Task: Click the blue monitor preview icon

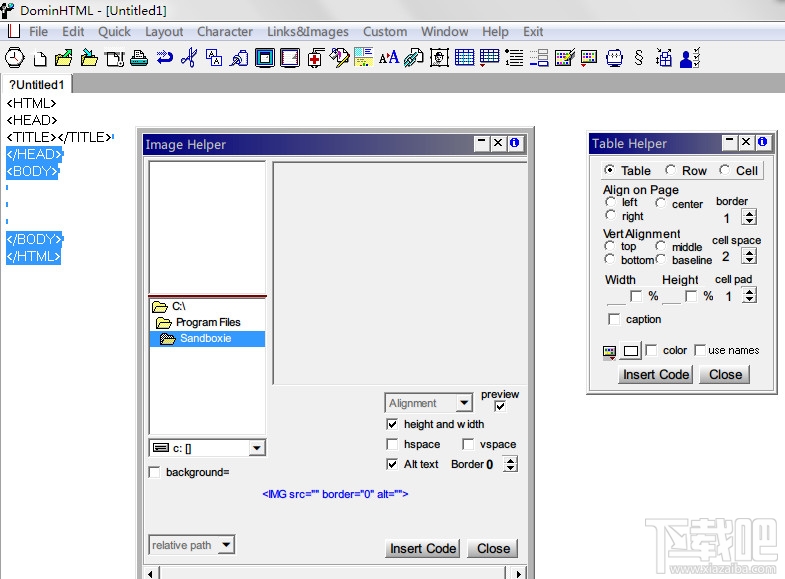Action: 614,58
